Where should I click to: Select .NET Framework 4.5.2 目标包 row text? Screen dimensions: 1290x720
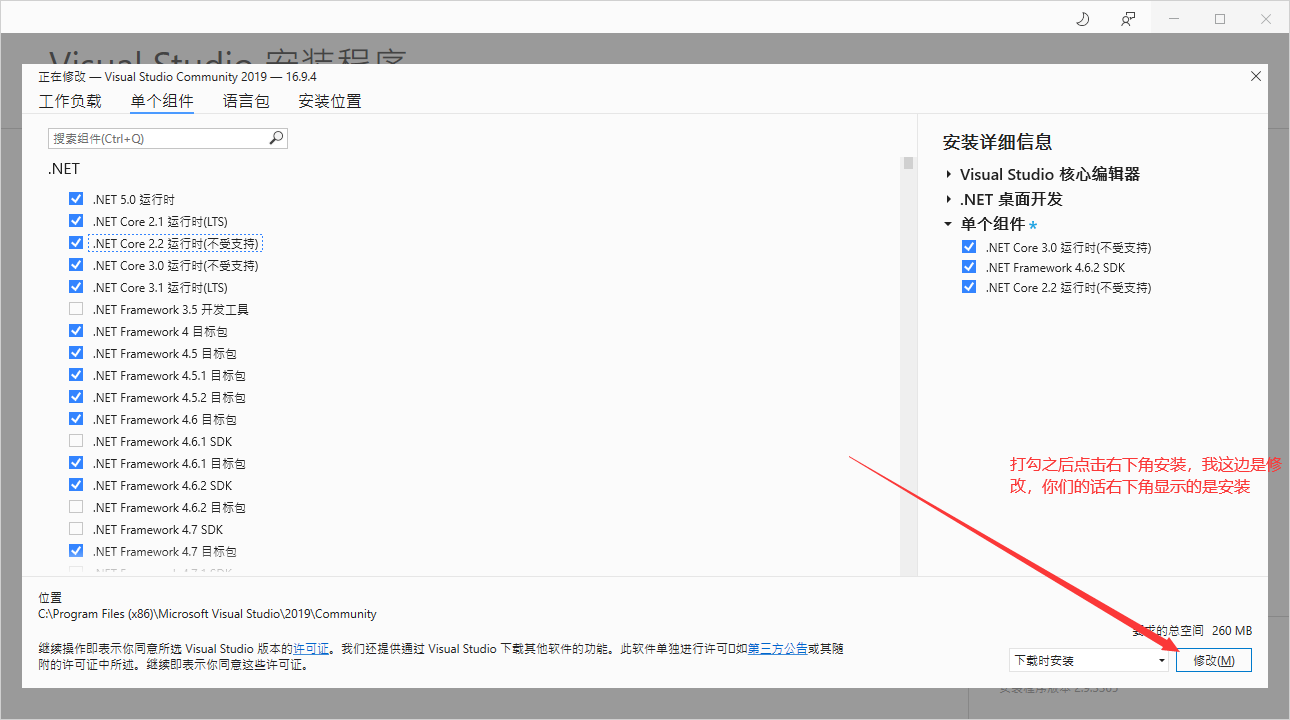pos(169,397)
